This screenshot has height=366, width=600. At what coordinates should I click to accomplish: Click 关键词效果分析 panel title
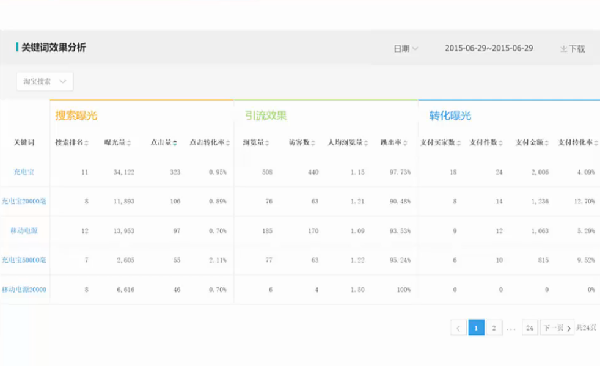pos(54,47)
